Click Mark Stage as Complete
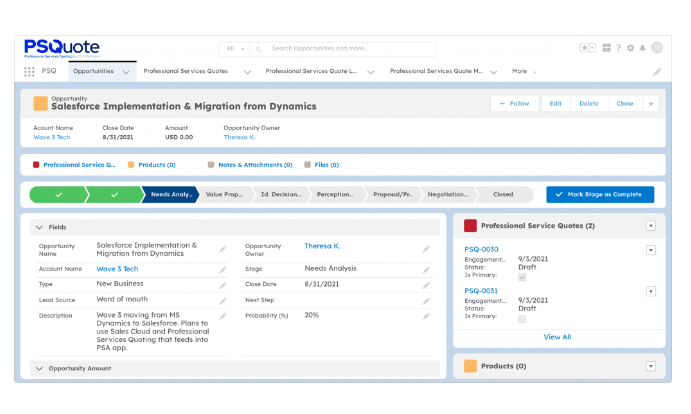This screenshot has height=414, width=691. click(600, 194)
